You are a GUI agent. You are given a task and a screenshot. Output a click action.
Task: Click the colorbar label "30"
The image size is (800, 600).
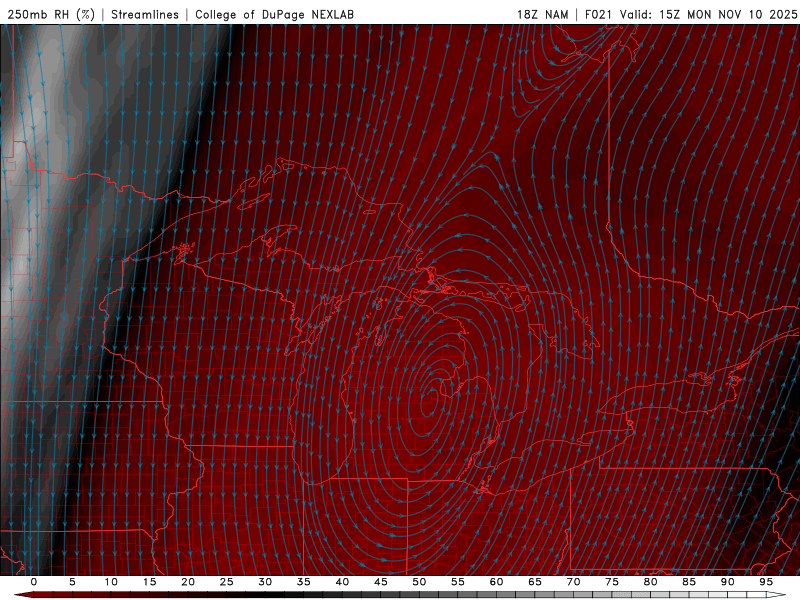coord(265,582)
